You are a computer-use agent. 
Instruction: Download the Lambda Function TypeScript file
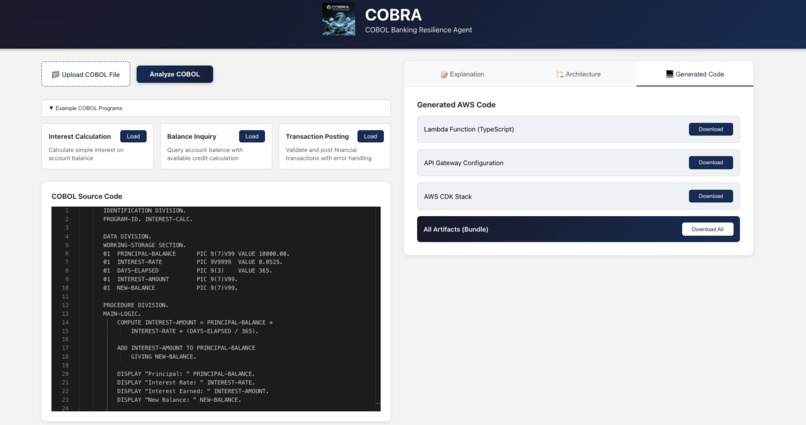(711, 129)
